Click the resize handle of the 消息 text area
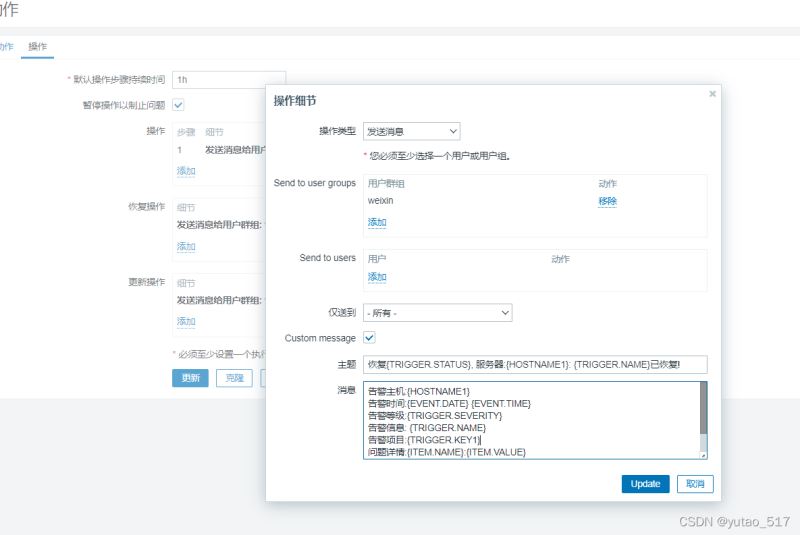This screenshot has height=535, width=800. pos(703,455)
